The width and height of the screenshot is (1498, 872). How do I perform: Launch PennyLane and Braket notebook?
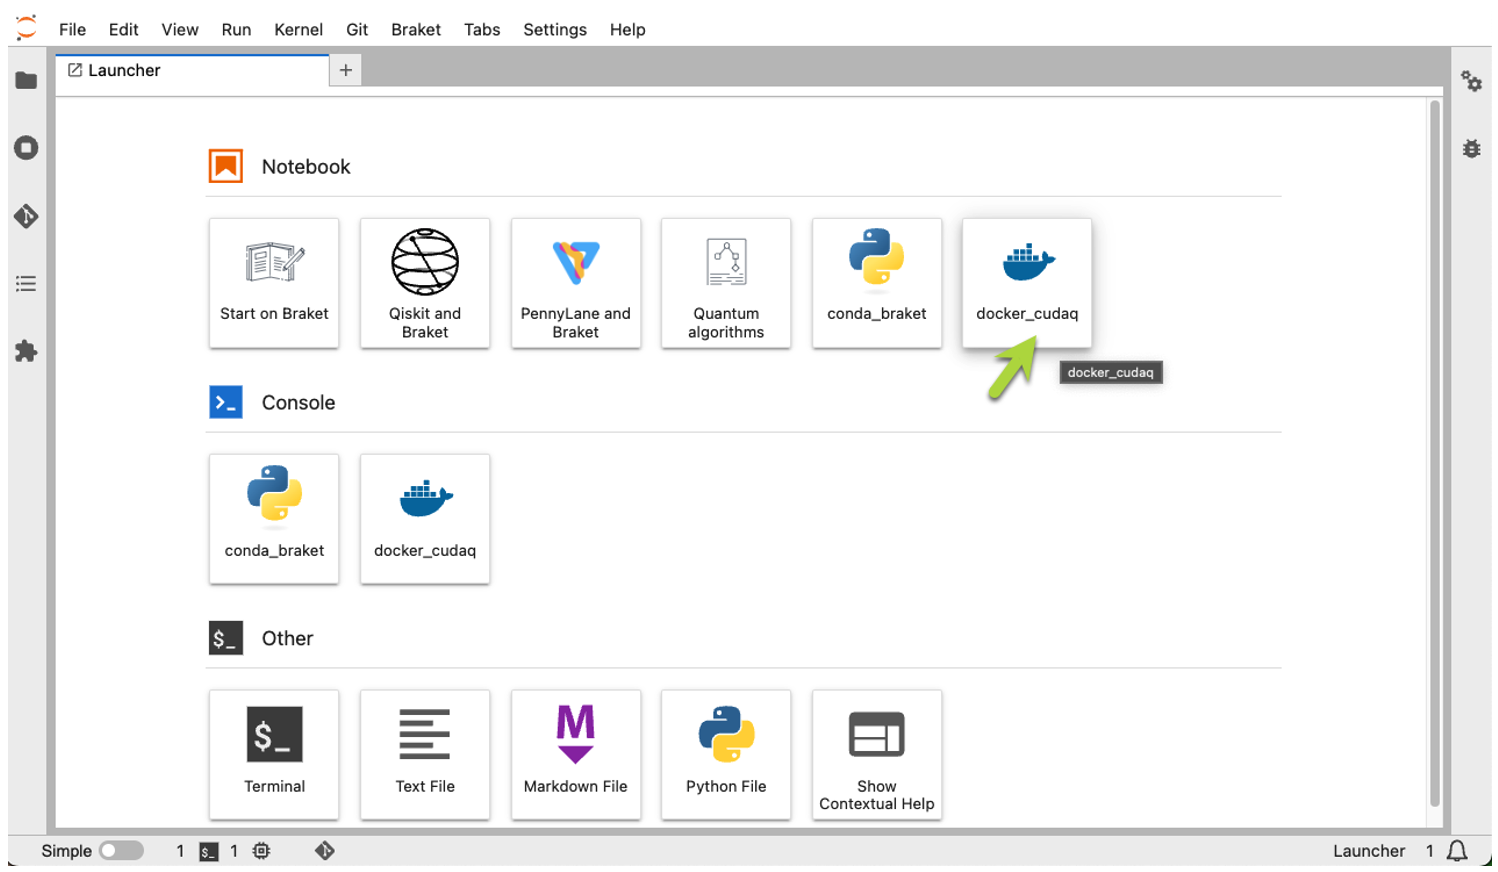pyautogui.click(x=576, y=283)
